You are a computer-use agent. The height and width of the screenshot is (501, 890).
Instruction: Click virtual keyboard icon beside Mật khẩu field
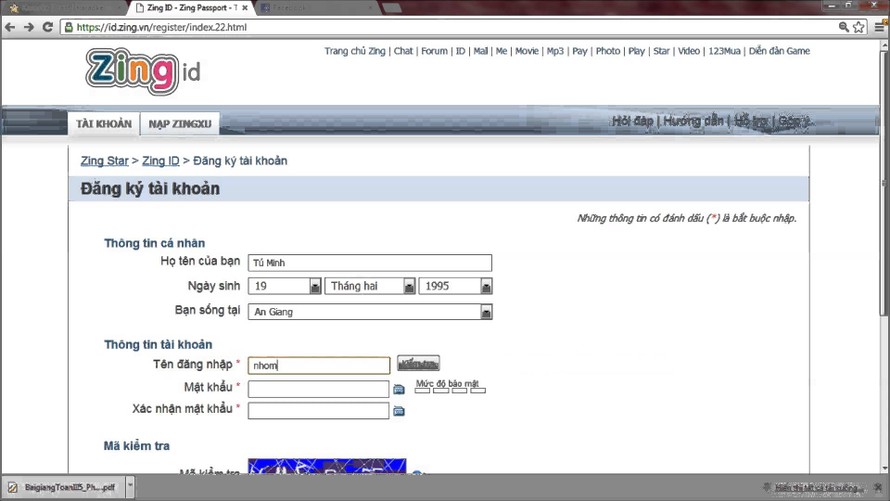click(399, 389)
